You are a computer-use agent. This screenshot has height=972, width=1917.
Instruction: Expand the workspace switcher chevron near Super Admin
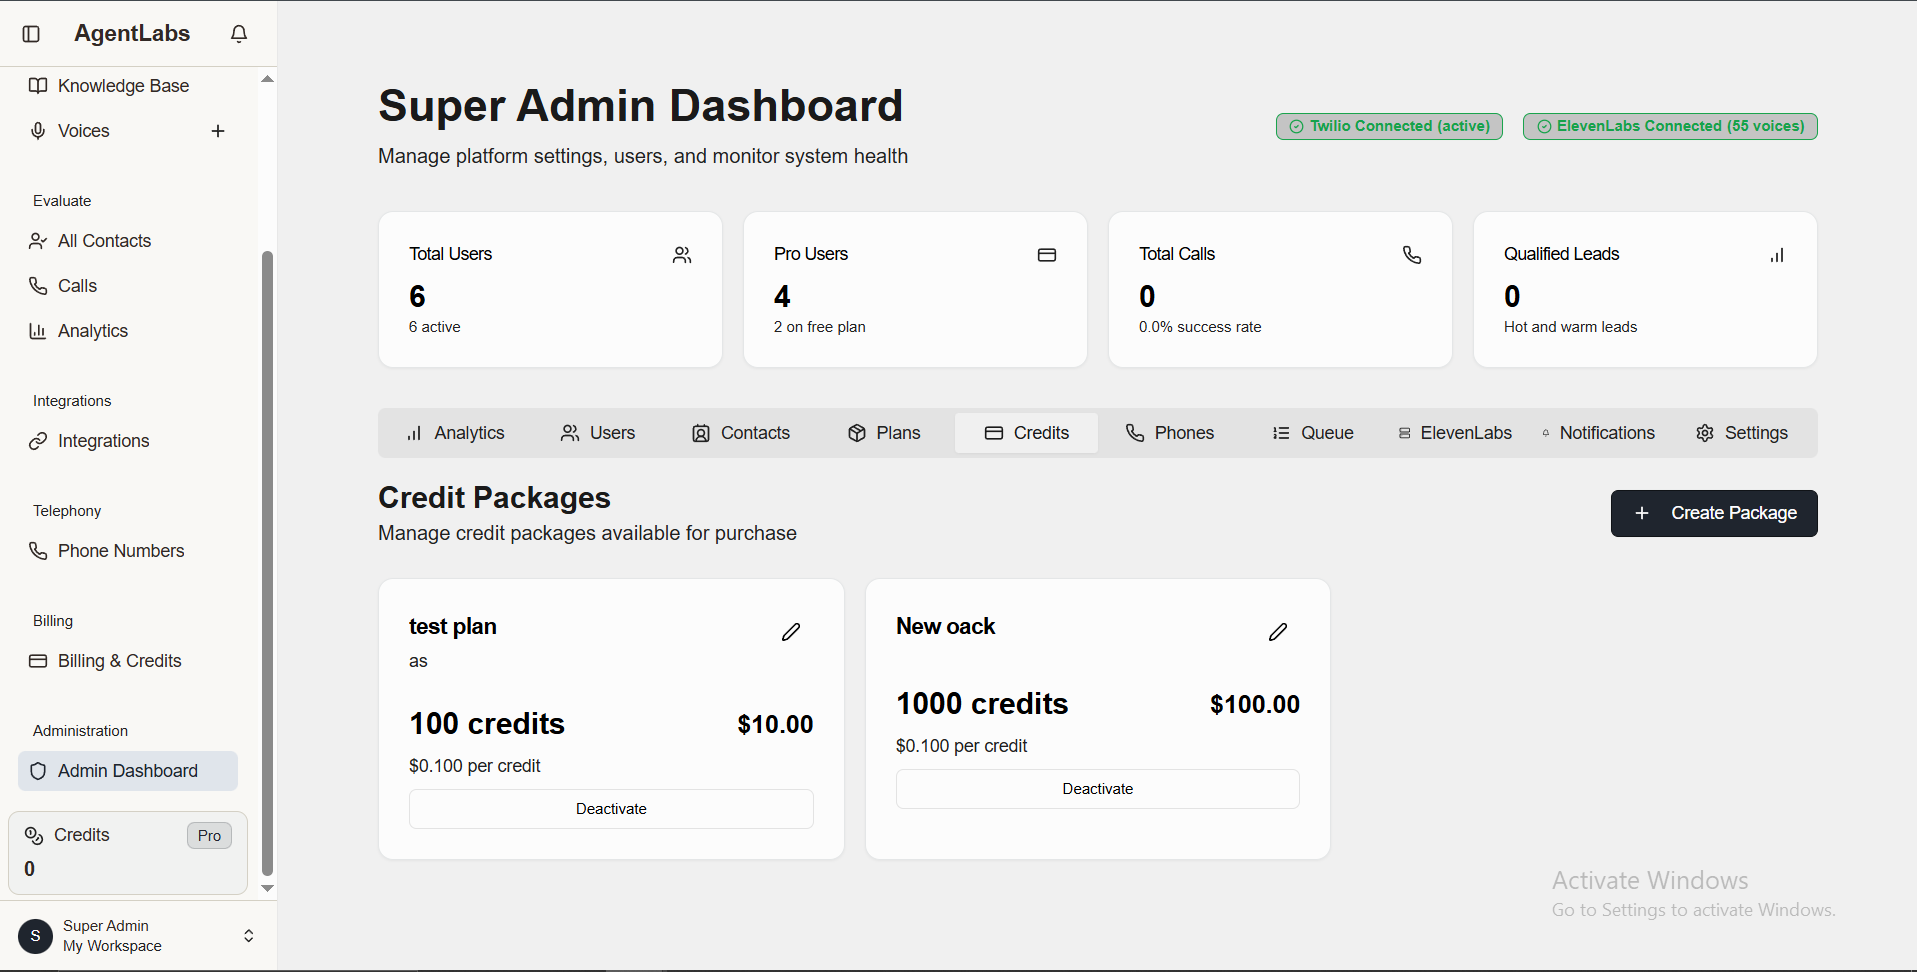click(247, 935)
